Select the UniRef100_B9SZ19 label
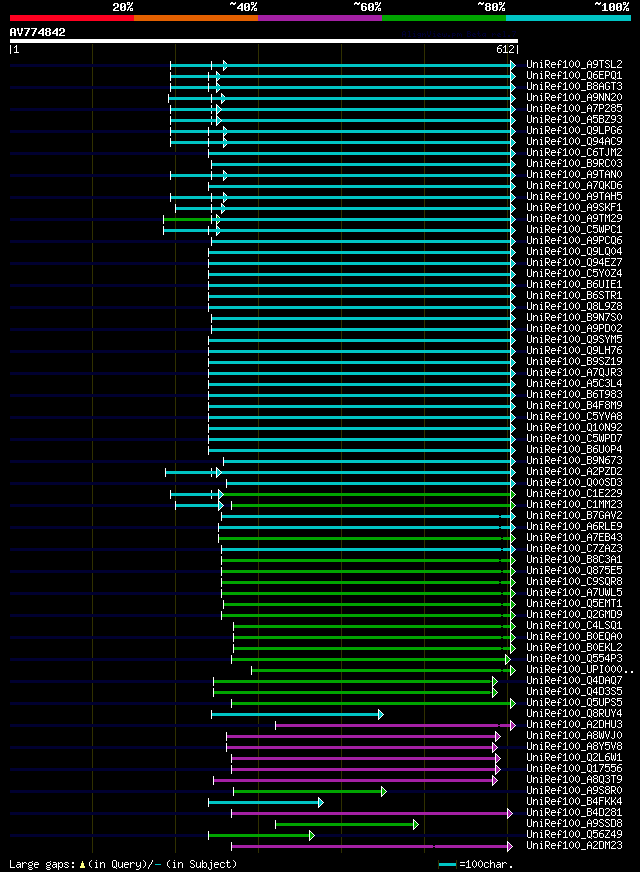640x872 pixels. pos(574,361)
